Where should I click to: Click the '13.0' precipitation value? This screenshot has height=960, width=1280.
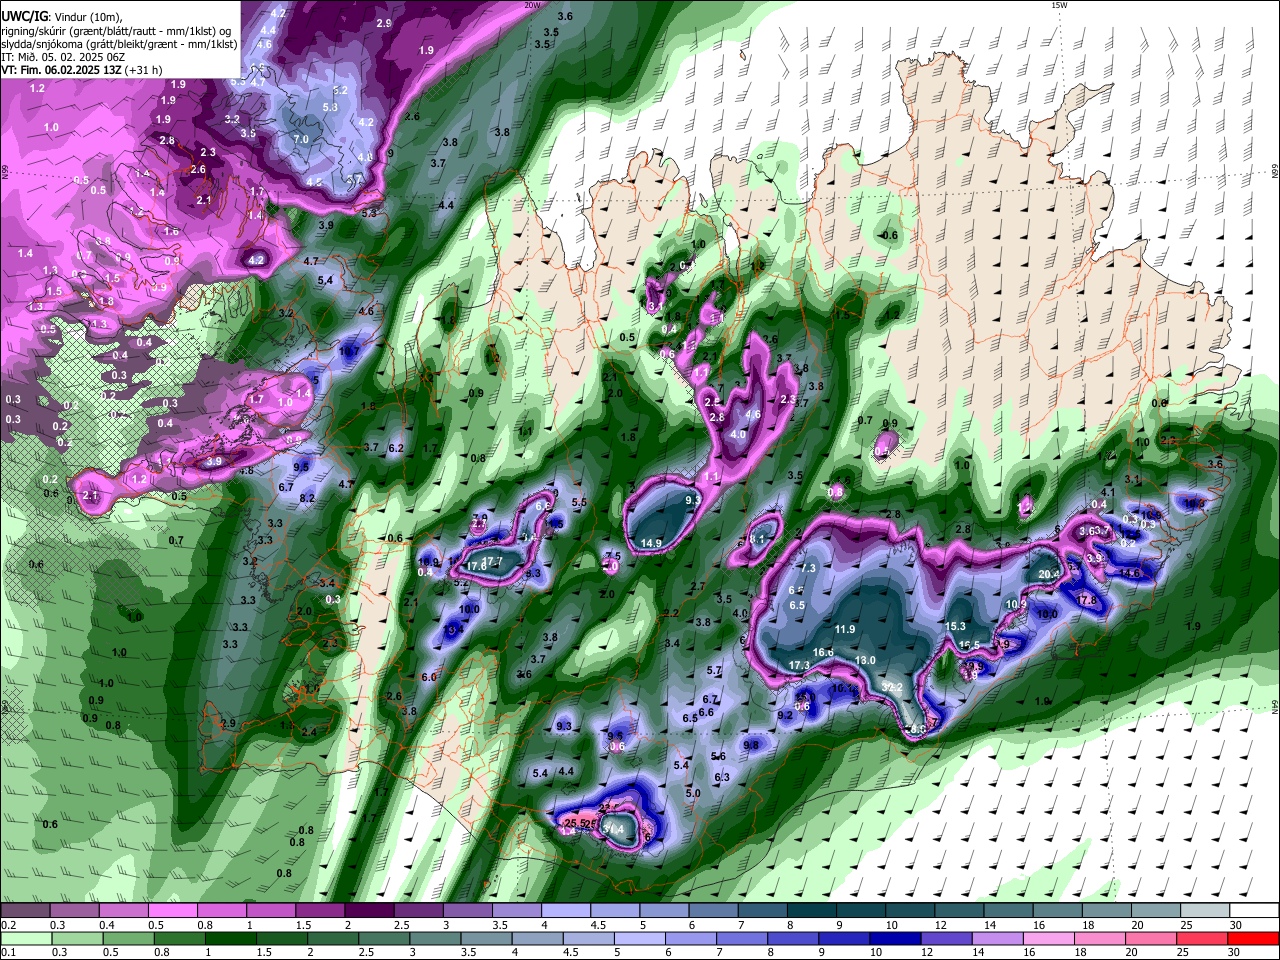tap(866, 660)
